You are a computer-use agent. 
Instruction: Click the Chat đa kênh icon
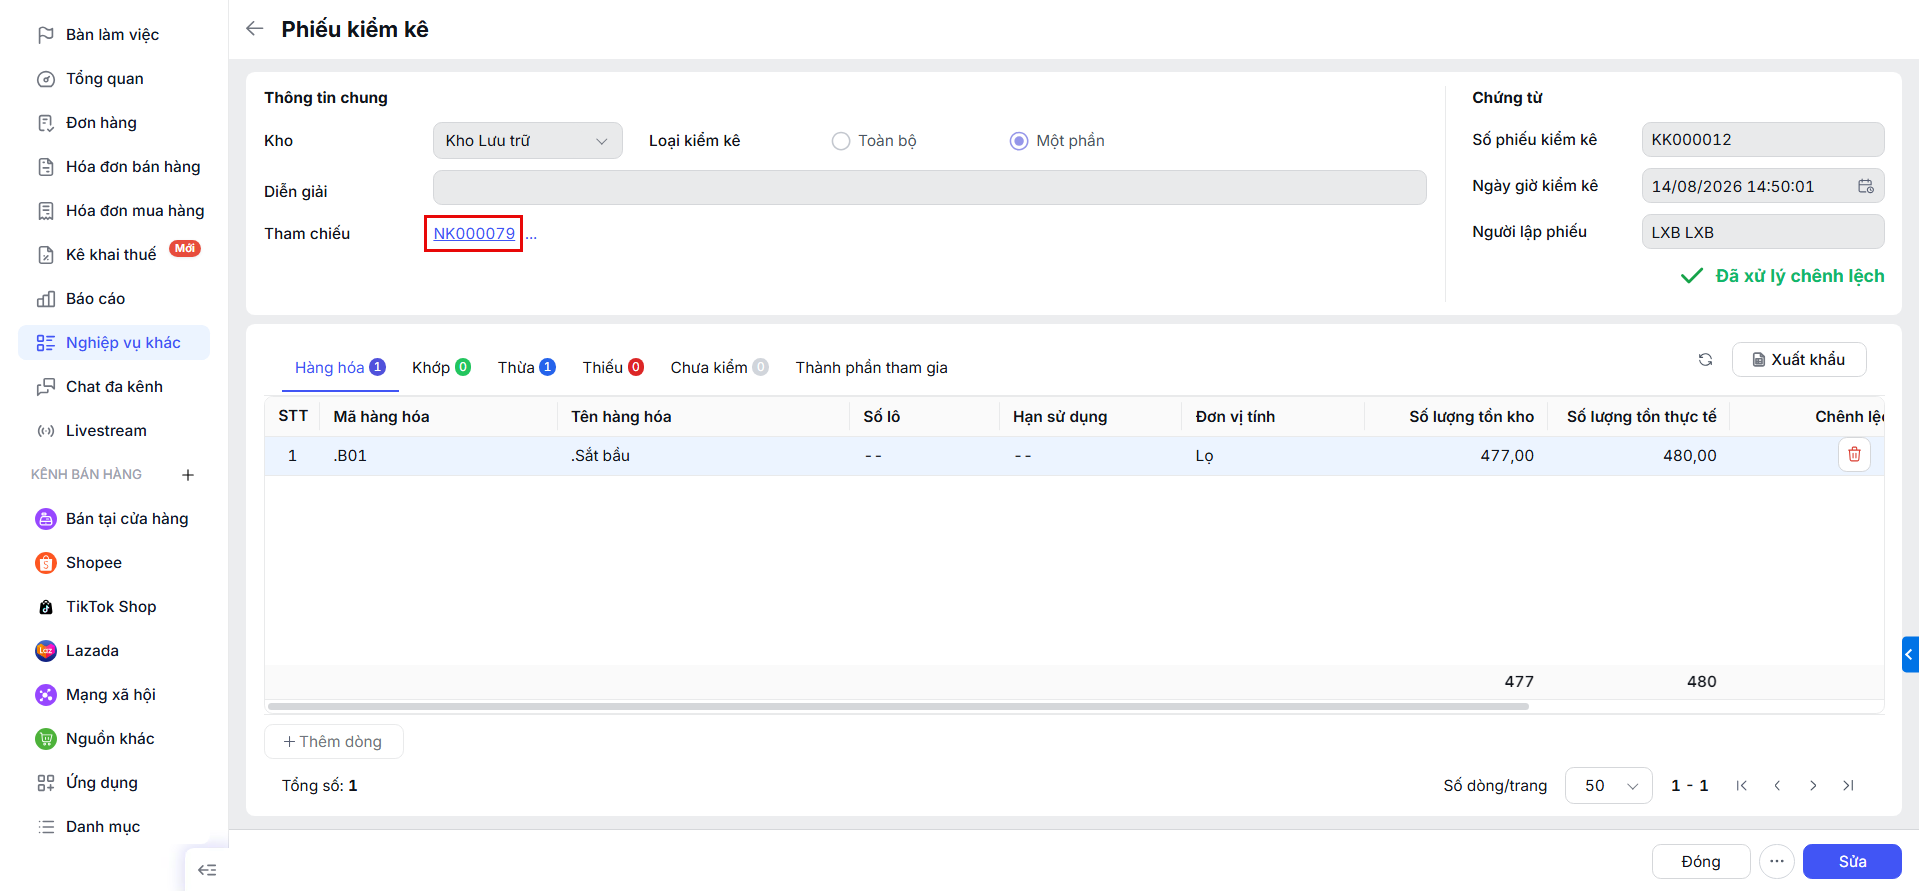pyautogui.click(x=45, y=387)
